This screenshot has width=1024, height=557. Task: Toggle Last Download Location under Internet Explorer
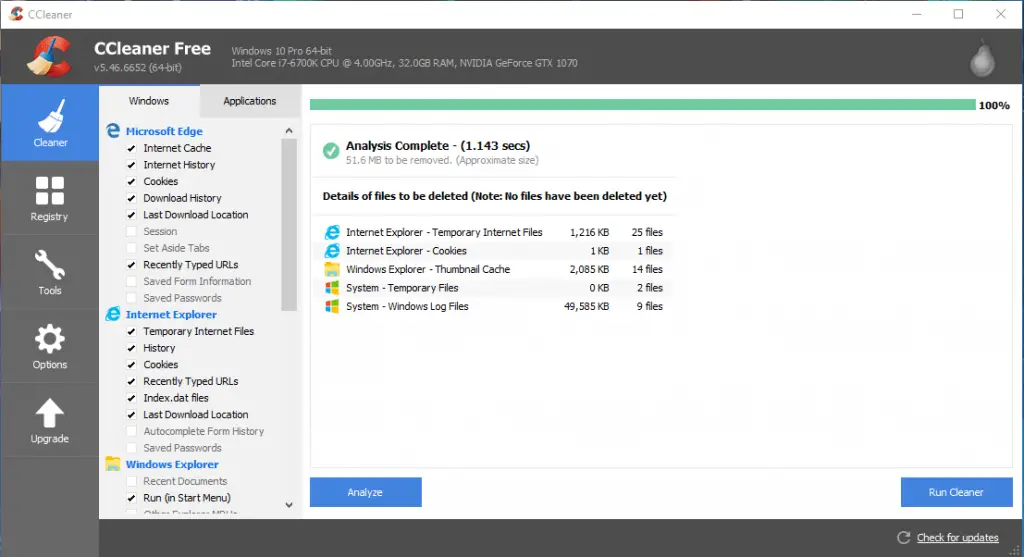click(x=131, y=415)
